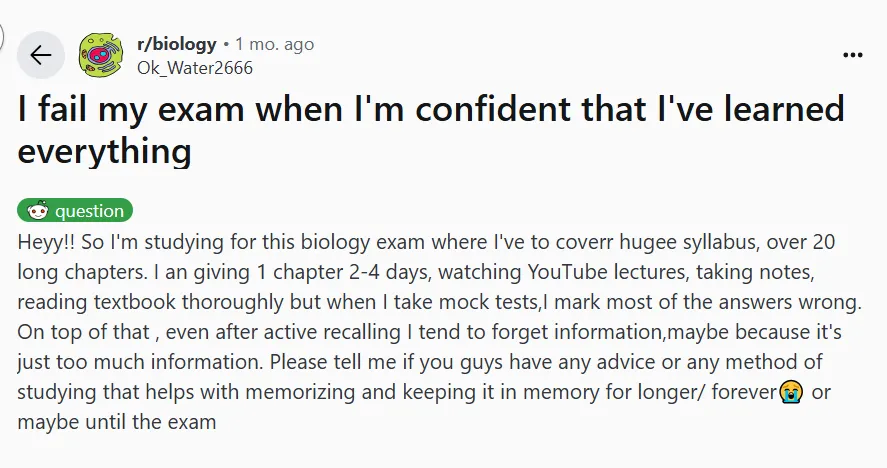Open the three-dot post options menu
This screenshot has width=887, height=468.
pyautogui.click(x=852, y=55)
